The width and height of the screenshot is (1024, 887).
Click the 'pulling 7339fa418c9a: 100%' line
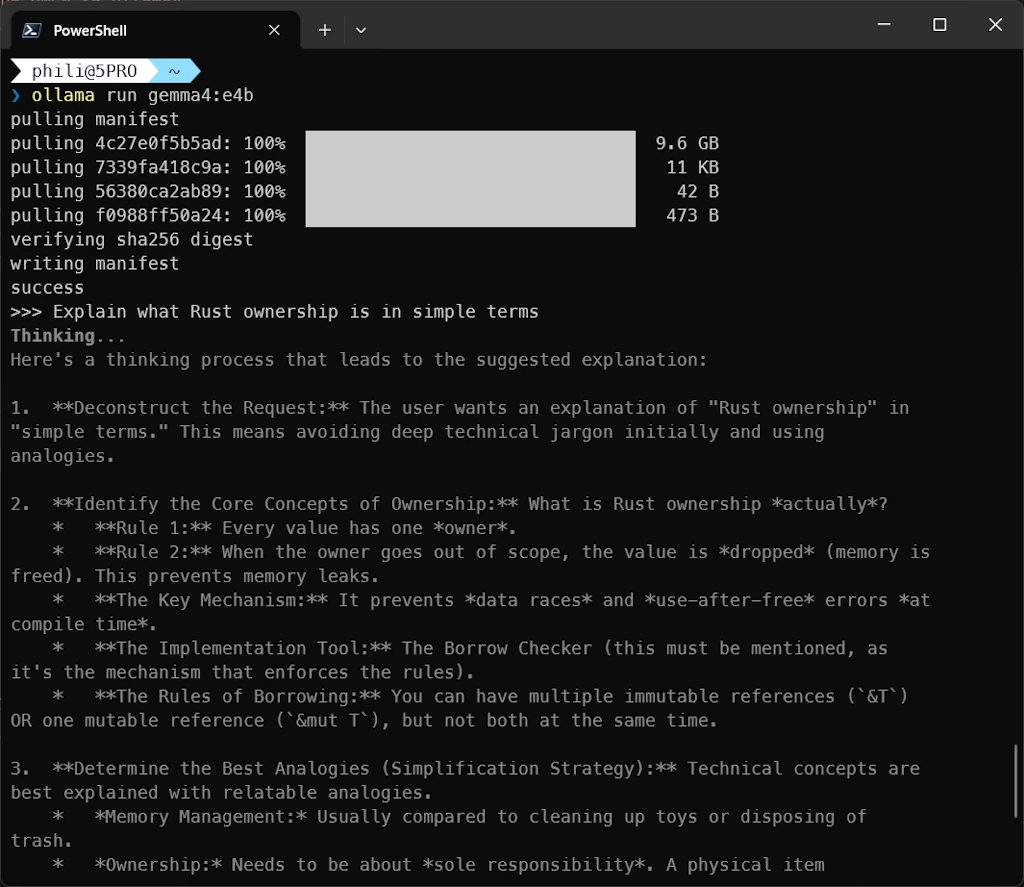(x=148, y=168)
